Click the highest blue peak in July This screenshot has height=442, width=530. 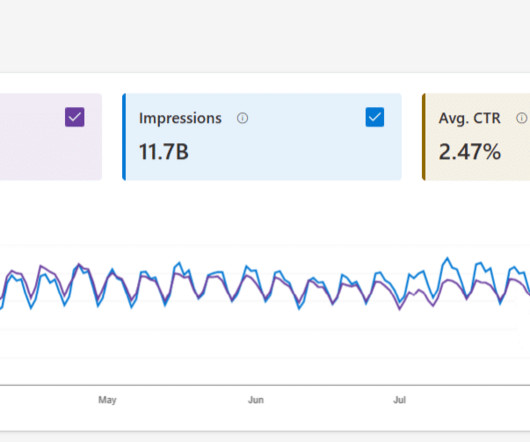pos(448,259)
